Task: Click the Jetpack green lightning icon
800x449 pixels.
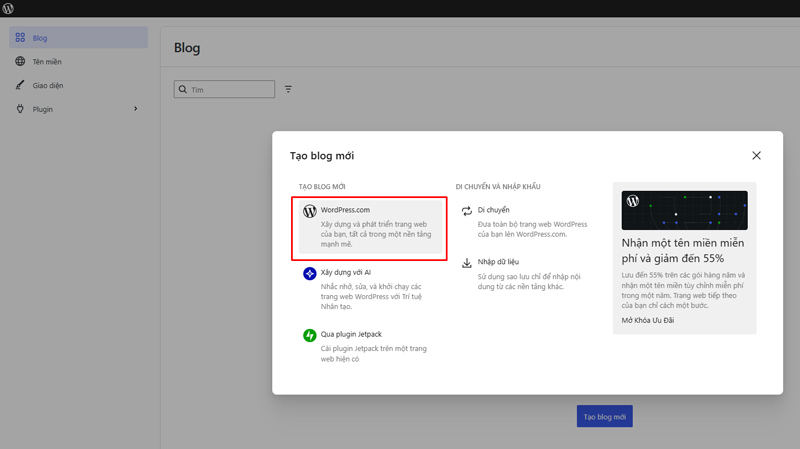Action: click(310, 335)
